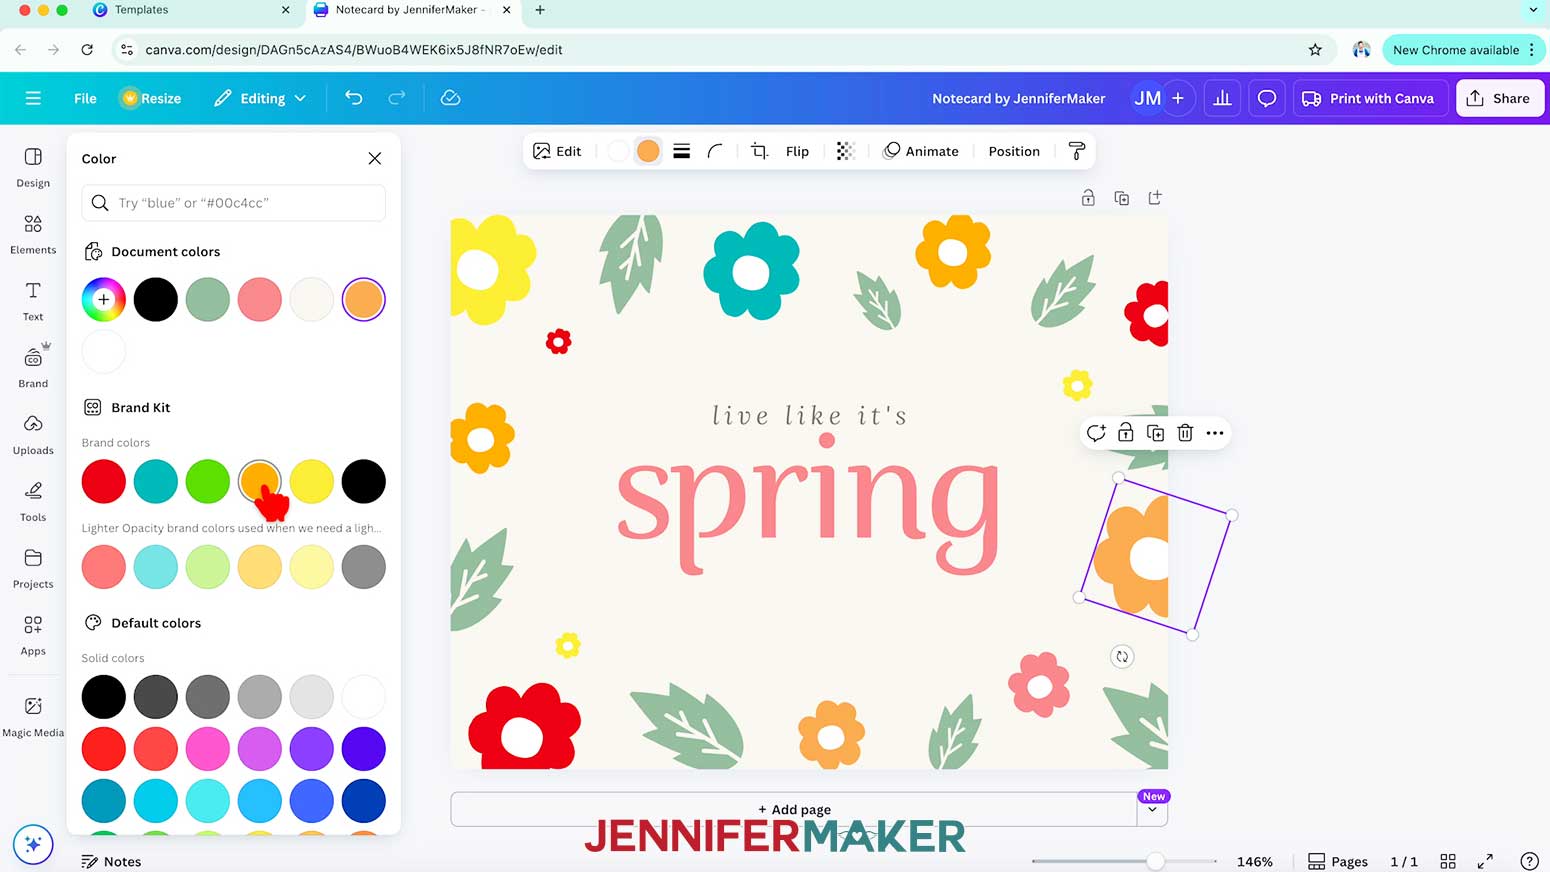Open the line weight border style option

[681, 151]
